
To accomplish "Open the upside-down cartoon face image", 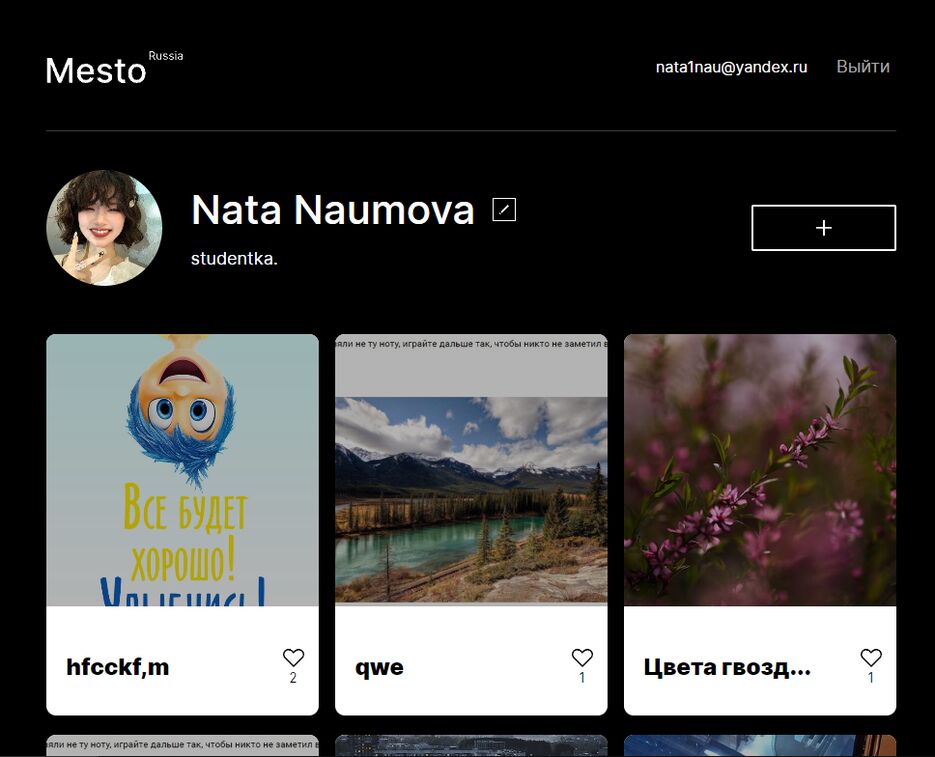I will [x=182, y=470].
